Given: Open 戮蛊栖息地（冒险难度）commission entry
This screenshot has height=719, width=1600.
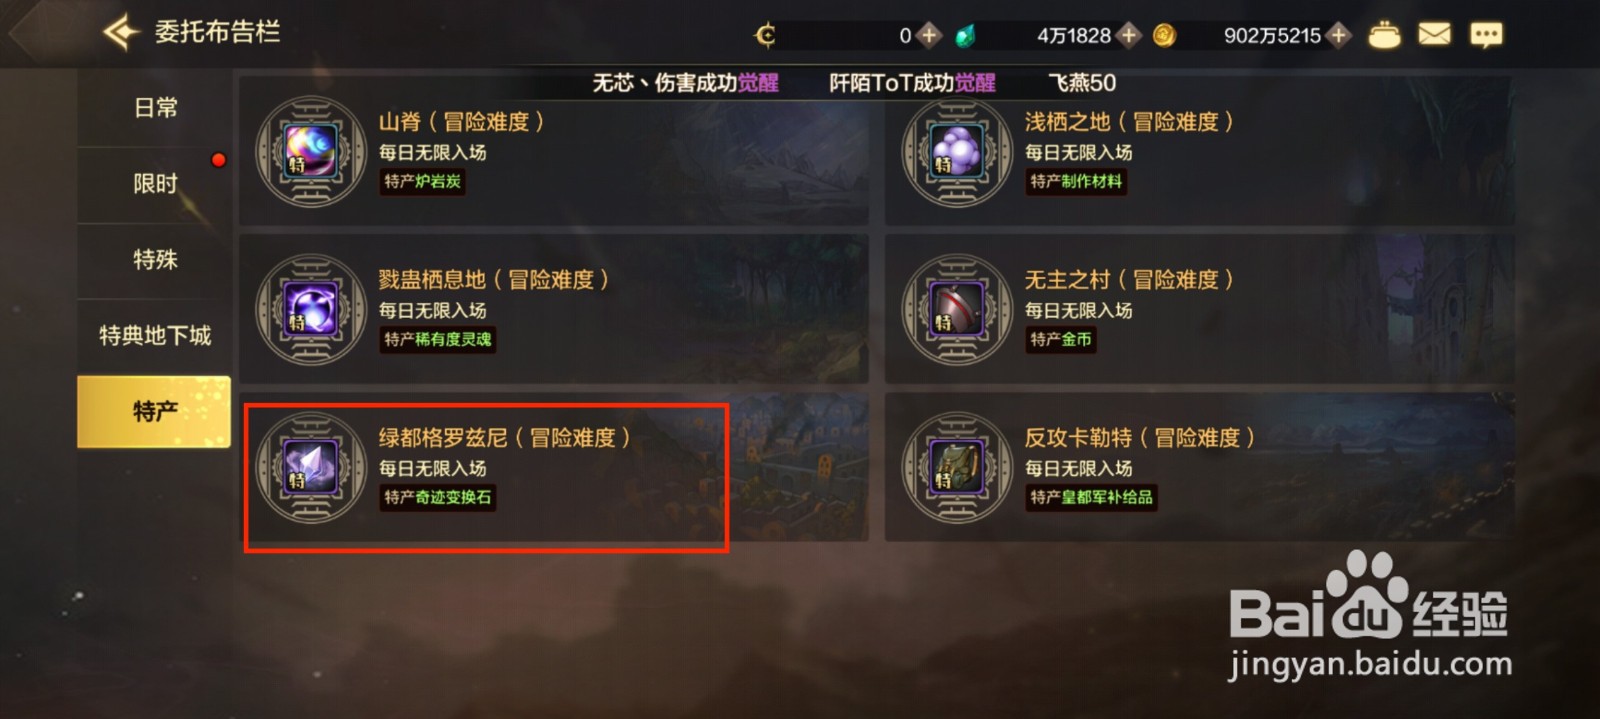Looking at the screenshot, I should coord(554,309).
